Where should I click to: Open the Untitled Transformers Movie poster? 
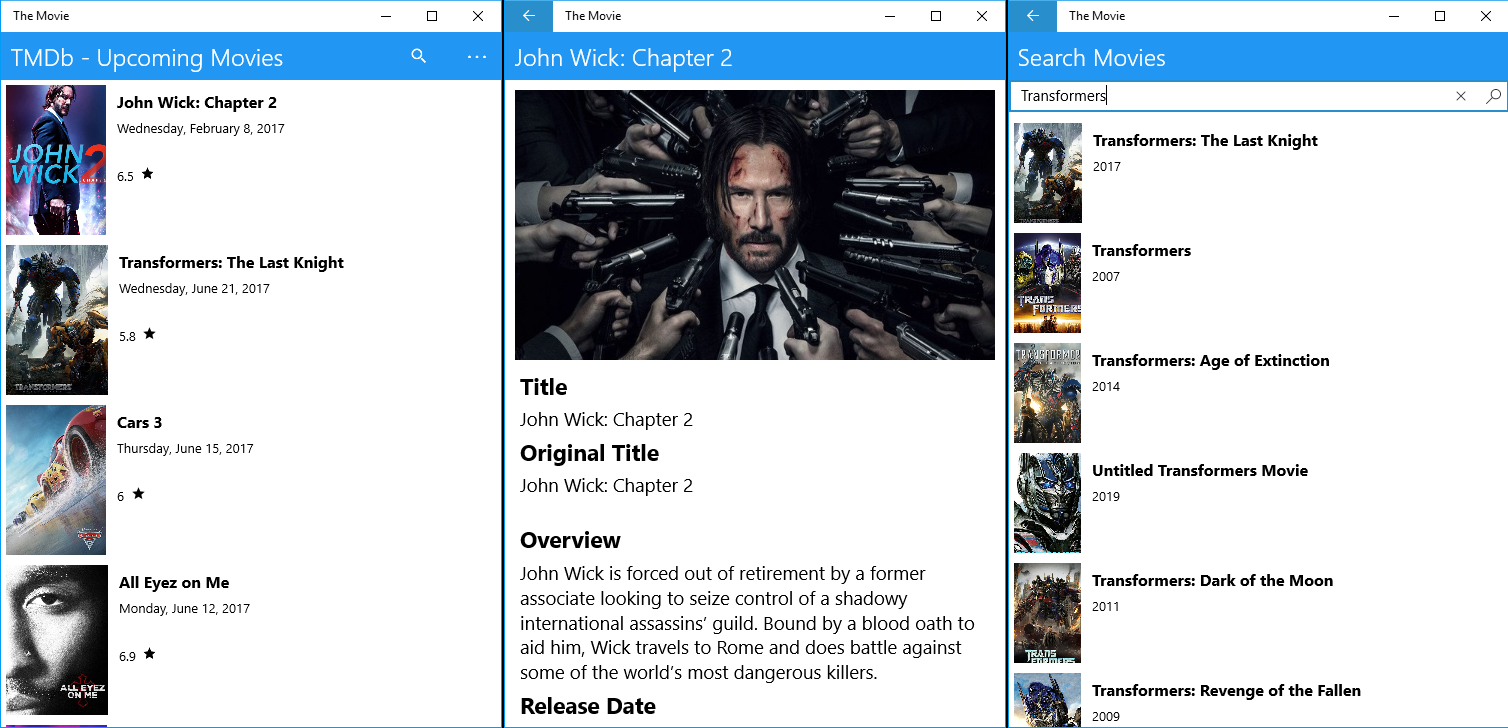click(1047, 503)
